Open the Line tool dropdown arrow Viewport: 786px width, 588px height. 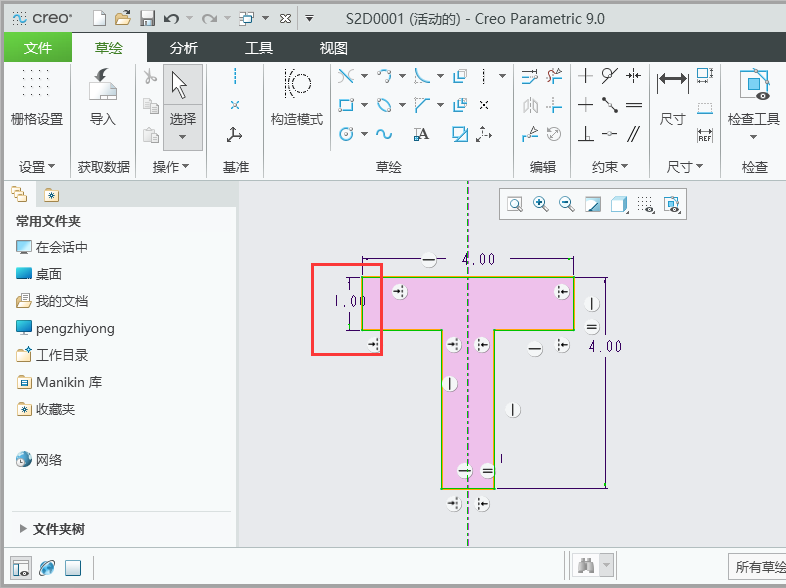tap(364, 76)
